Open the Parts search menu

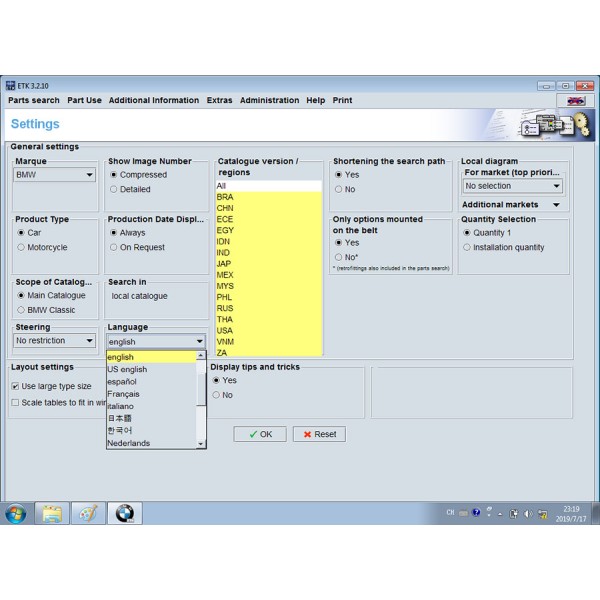click(34, 100)
